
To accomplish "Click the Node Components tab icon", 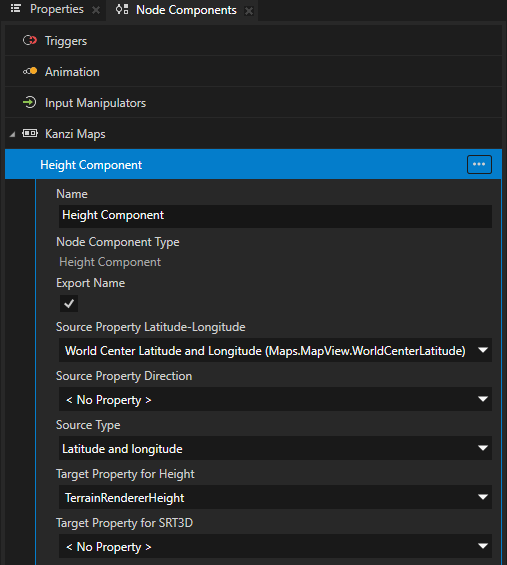I will click(x=122, y=10).
